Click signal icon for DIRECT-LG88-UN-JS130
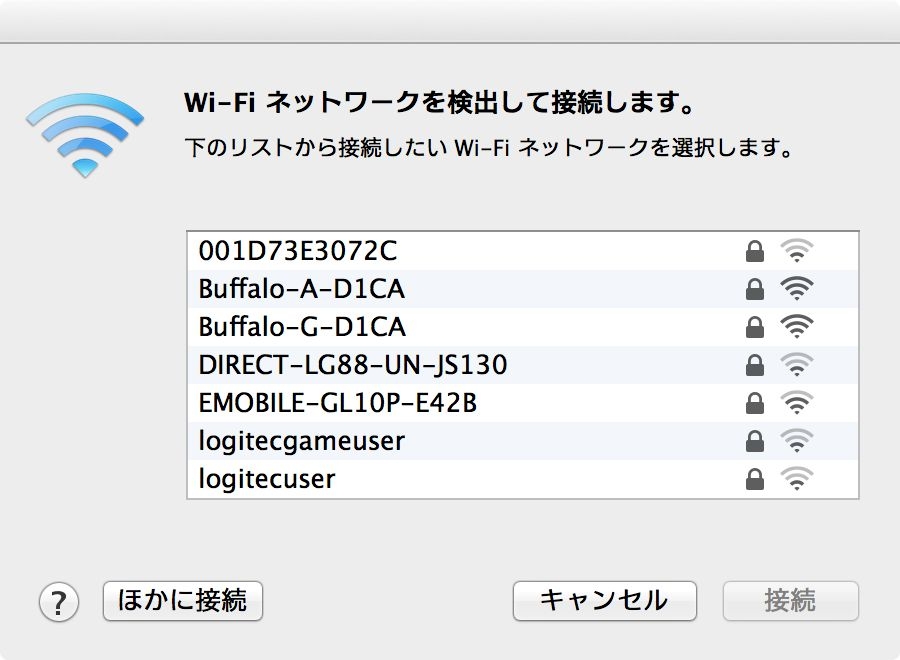 (x=797, y=365)
